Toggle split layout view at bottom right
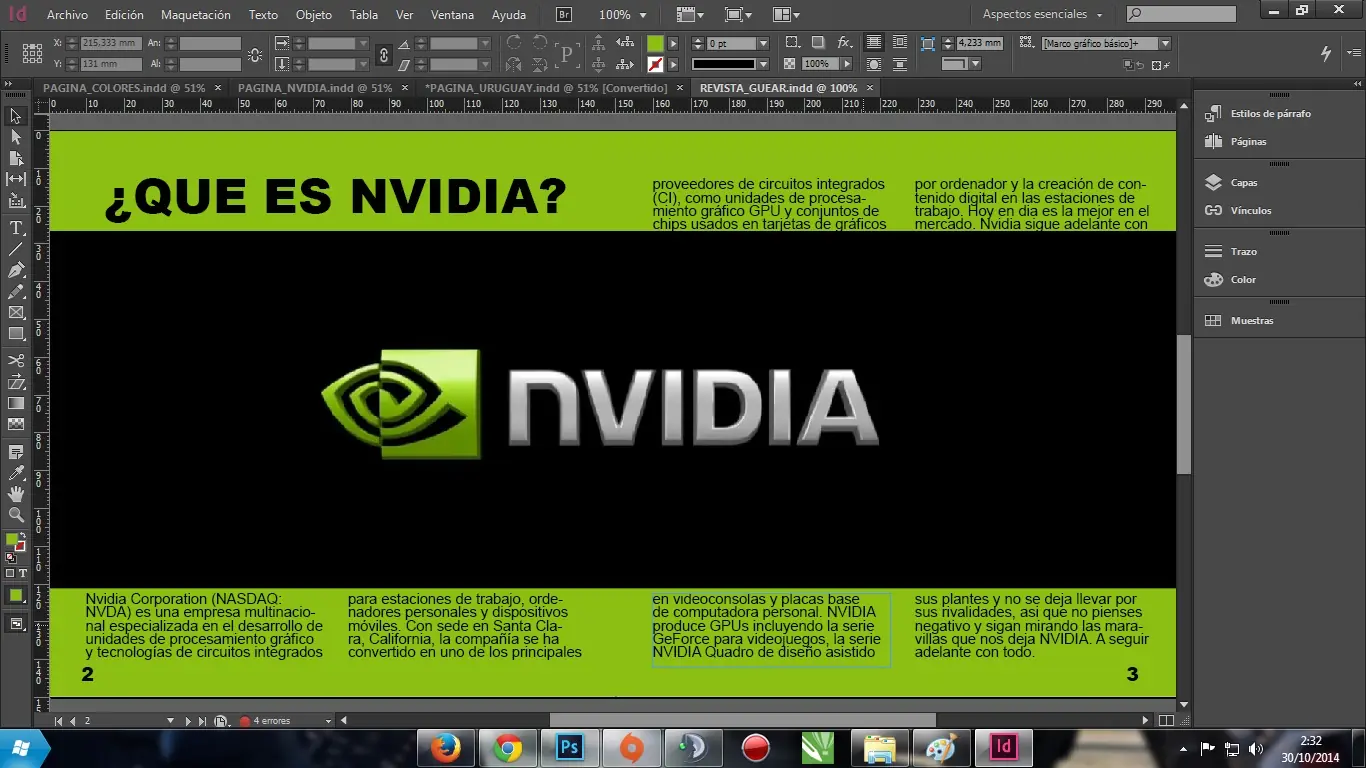 point(1166,720)
